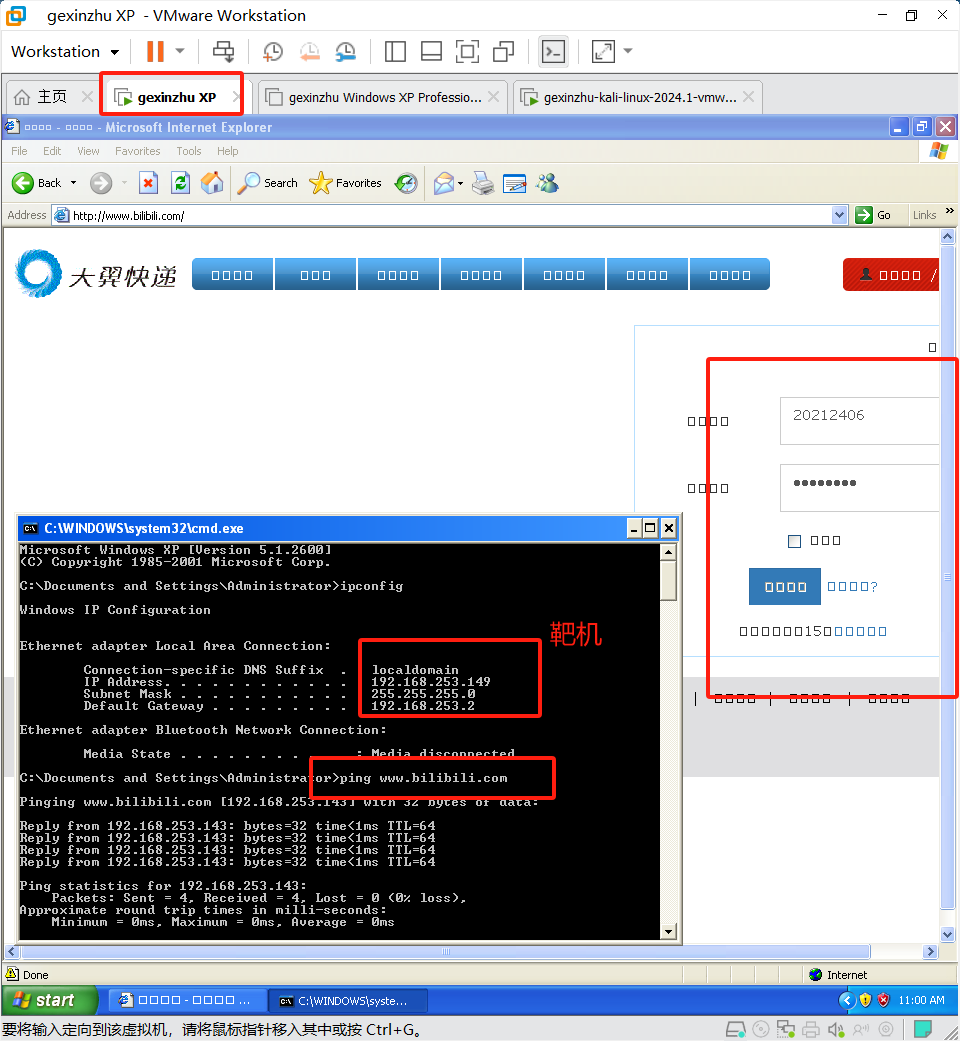Click the IE Print icon
The height and width of the screenshot is (1041, 960).
(483, 183)
